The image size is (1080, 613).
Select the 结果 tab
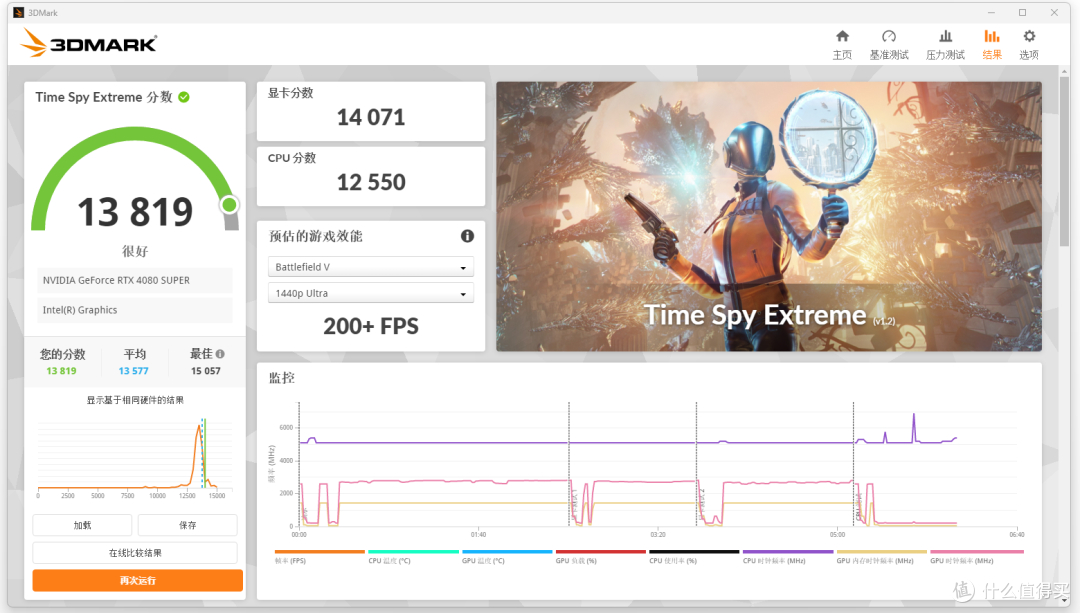pos(992,45)
